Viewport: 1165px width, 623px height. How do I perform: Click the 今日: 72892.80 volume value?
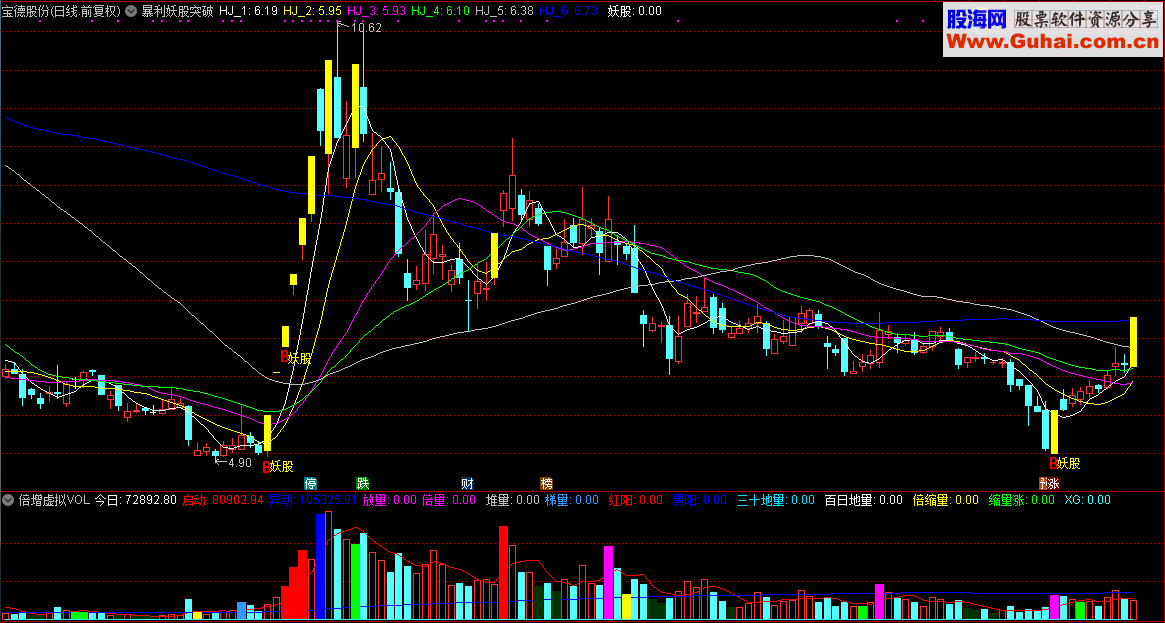click(136, 500)
